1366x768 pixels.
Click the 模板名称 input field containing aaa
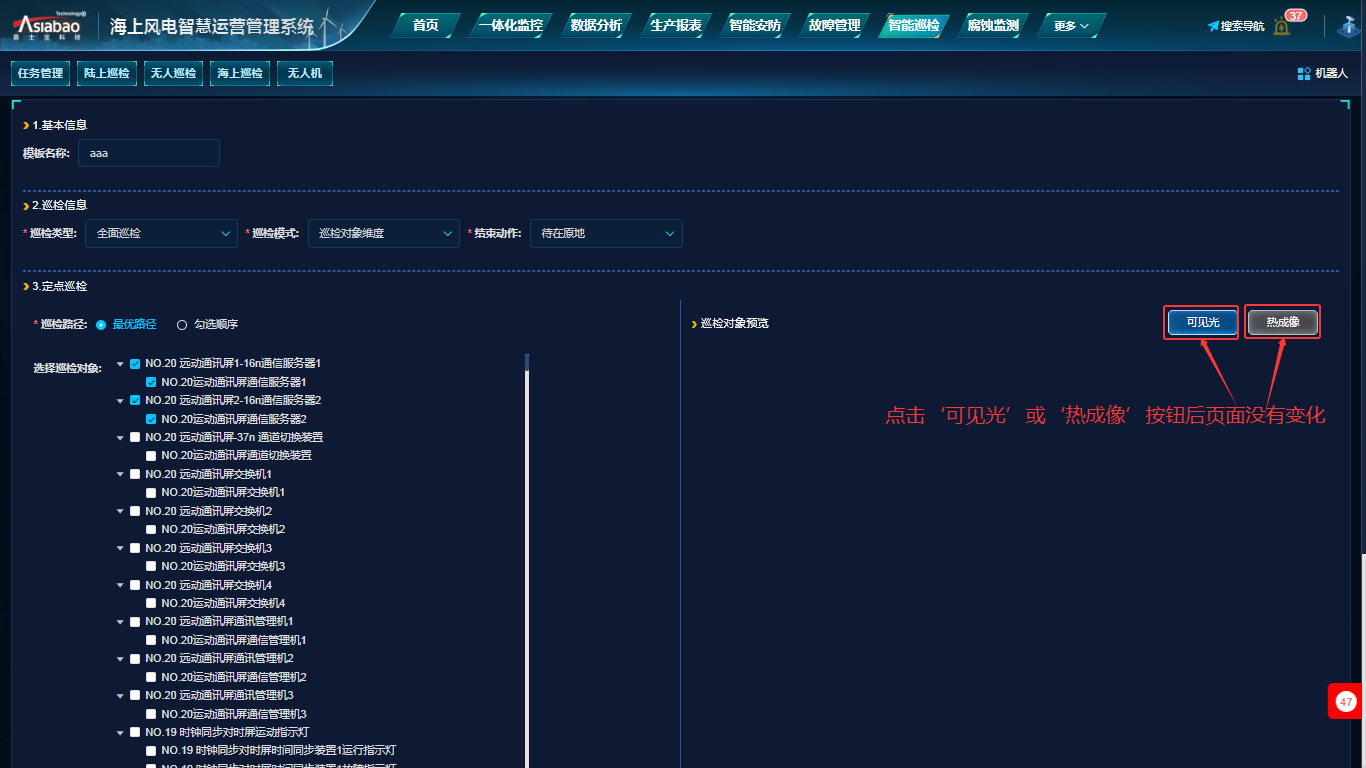coord(148,153)
